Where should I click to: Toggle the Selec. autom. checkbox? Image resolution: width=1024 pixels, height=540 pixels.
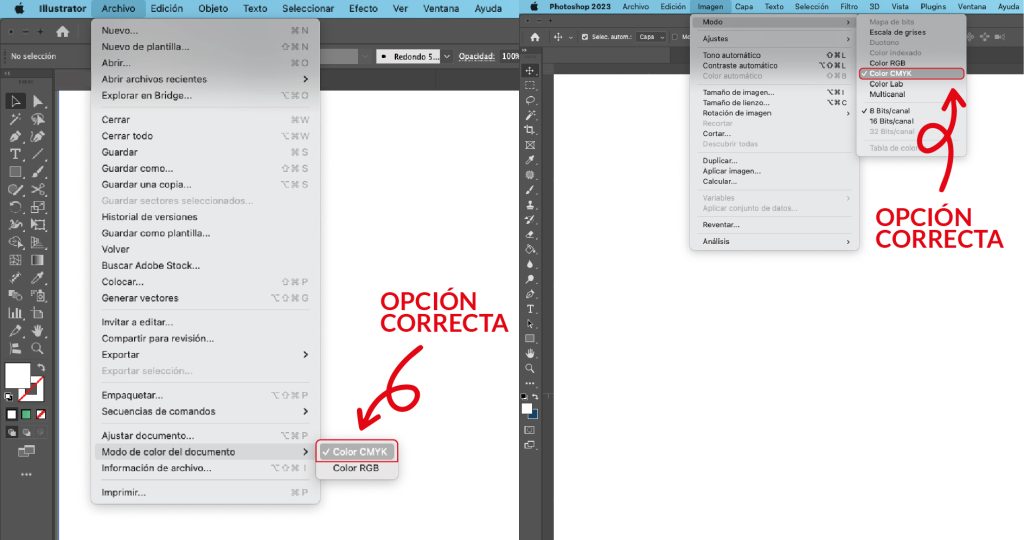click(x=585, y=37)
